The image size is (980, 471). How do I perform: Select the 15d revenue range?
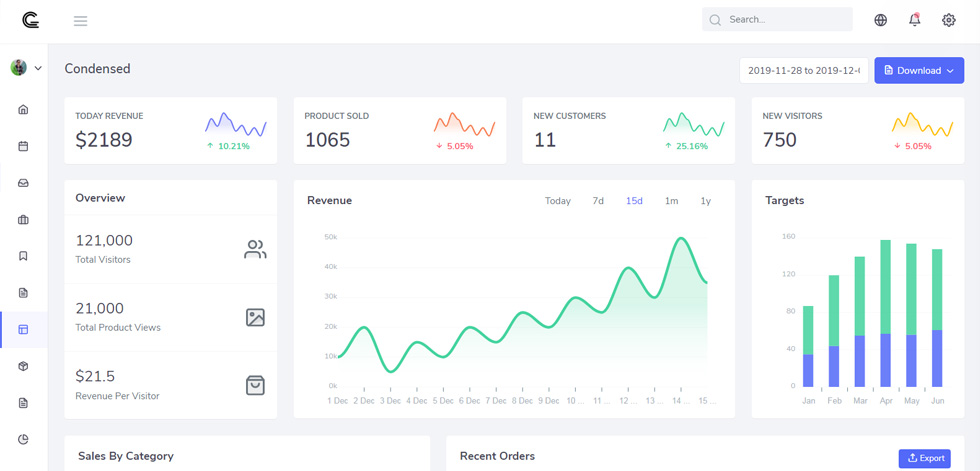634,201
